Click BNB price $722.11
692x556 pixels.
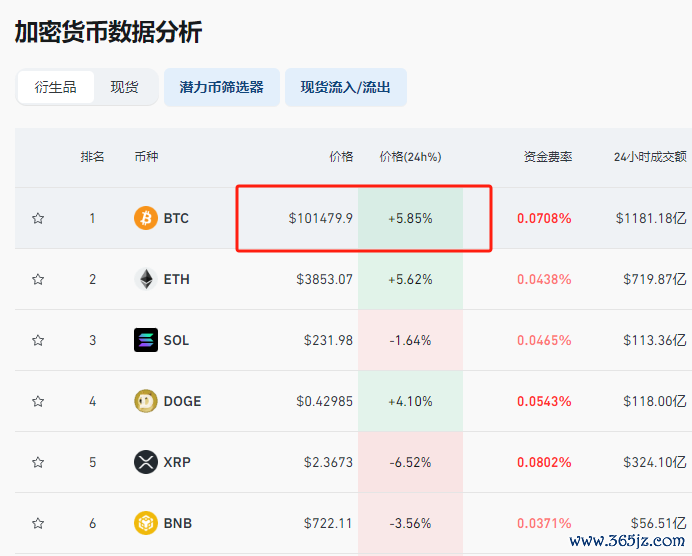328,523
